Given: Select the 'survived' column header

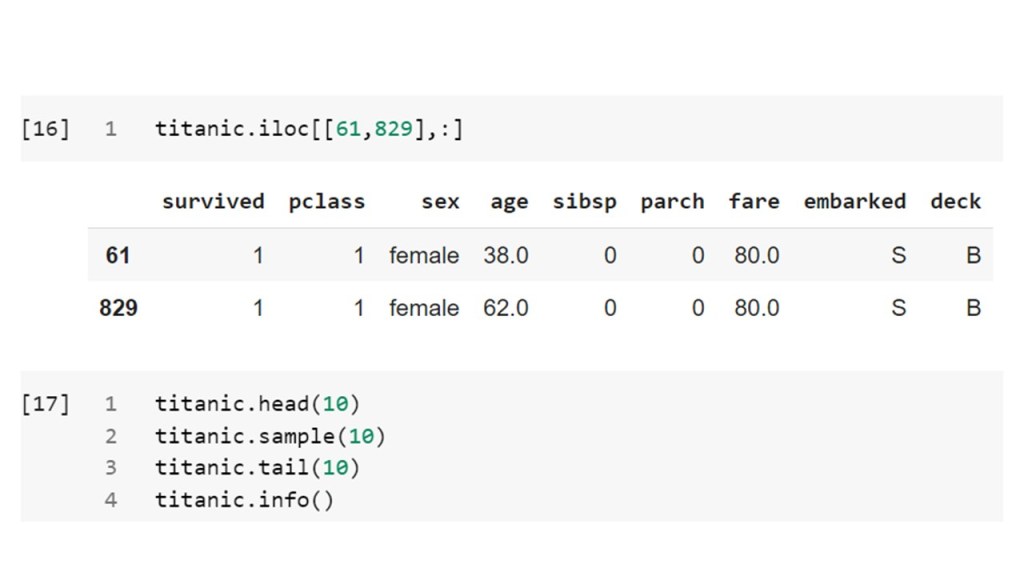Looking at the screenshot, I should pyautogui.click(x=213, y=201).
